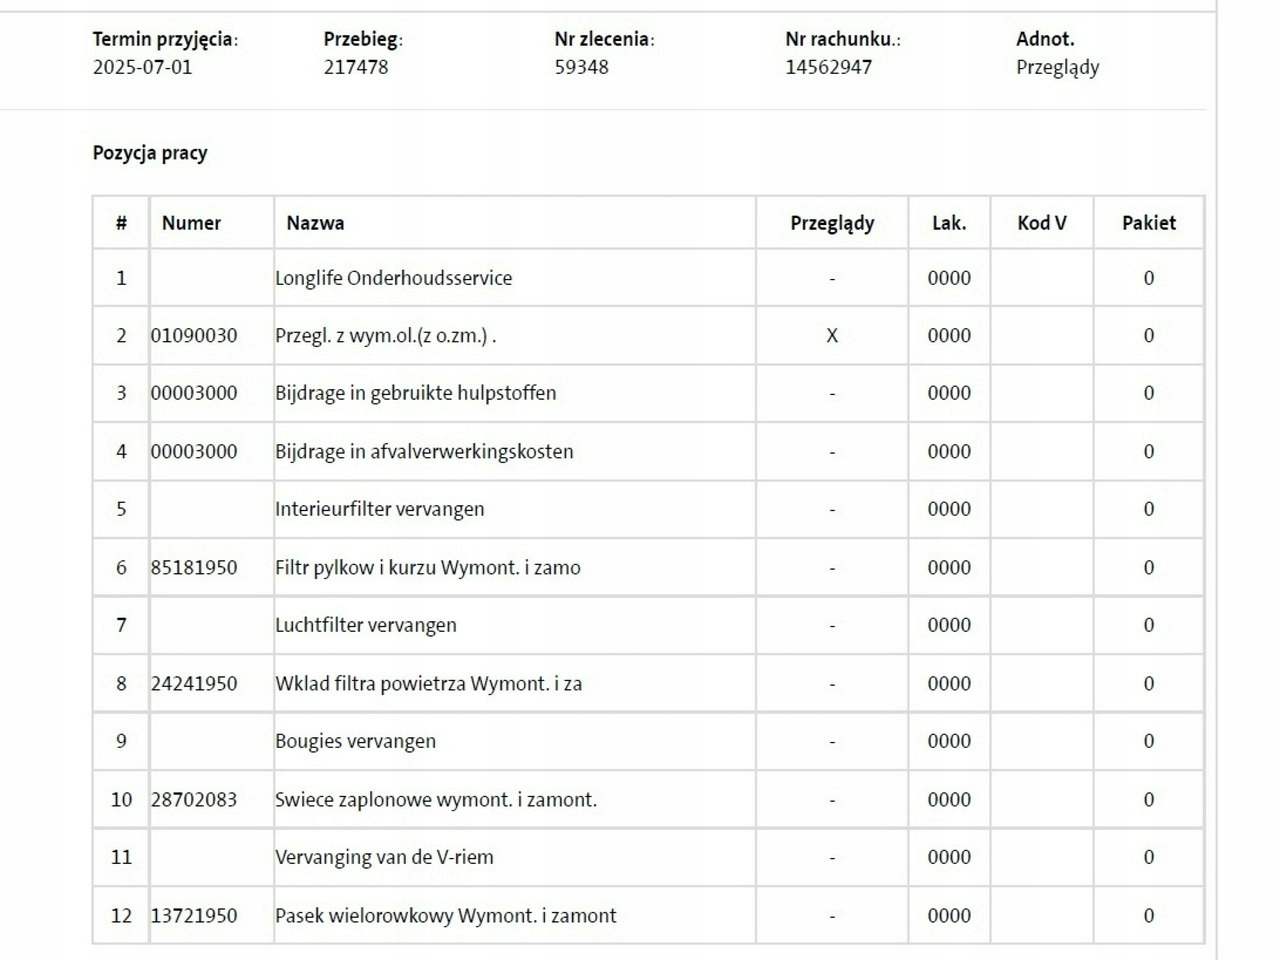Click Pasek wielorowkowy Wymont. i zamont
Screen dimensions: 1280x960
coord(445,916)
